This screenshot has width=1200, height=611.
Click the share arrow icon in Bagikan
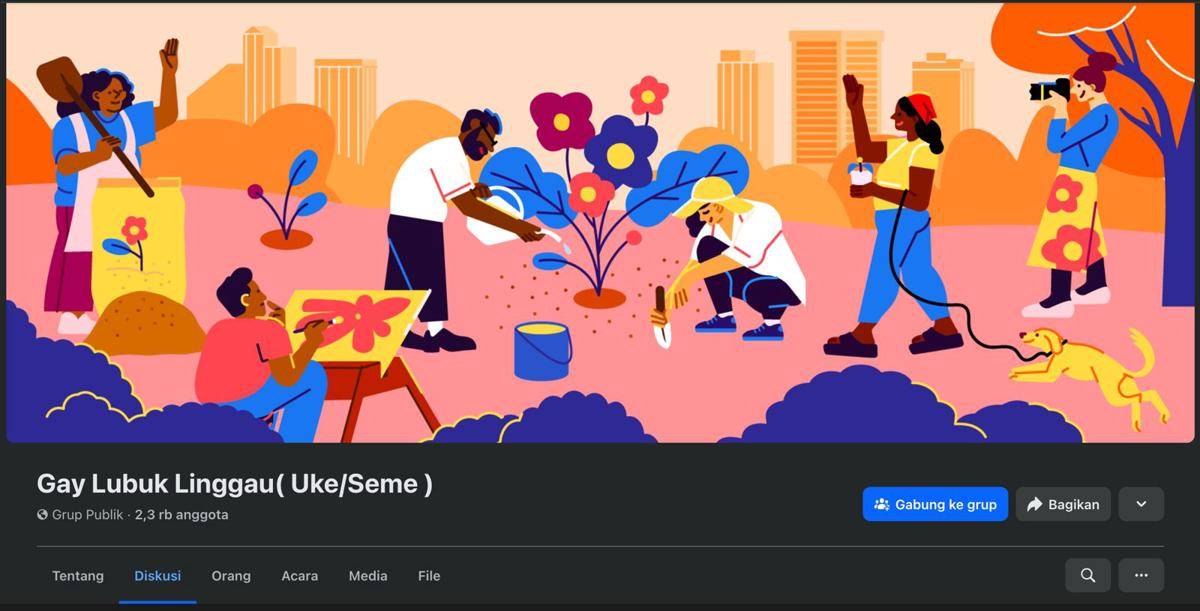point(1034,504)
